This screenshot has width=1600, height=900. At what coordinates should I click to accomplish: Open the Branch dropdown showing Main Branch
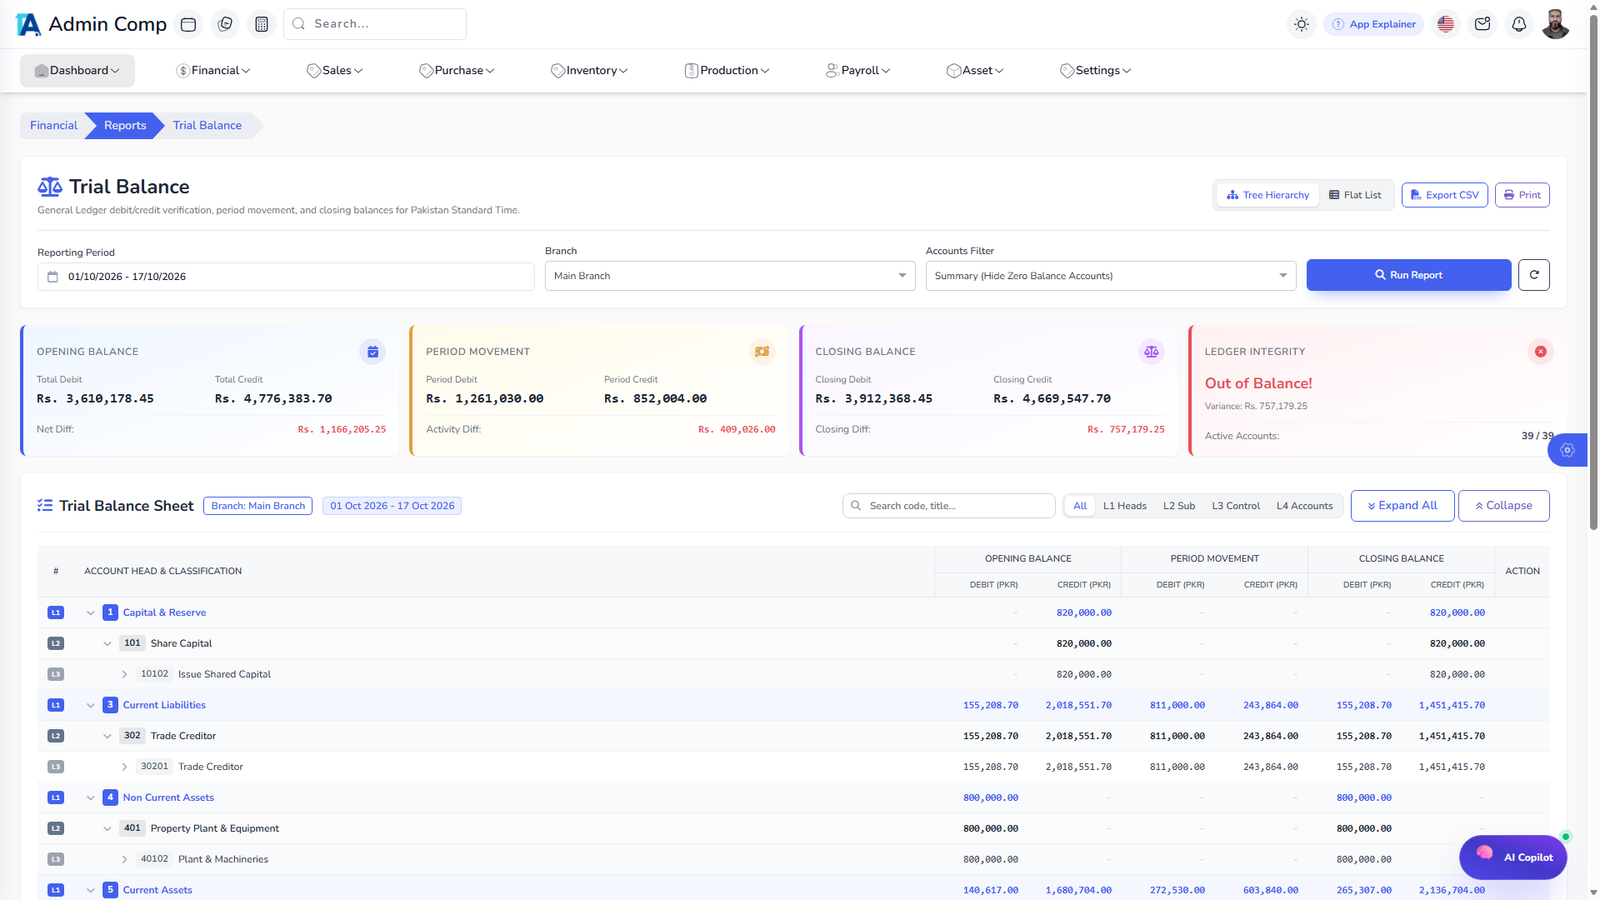pos(730,276)
